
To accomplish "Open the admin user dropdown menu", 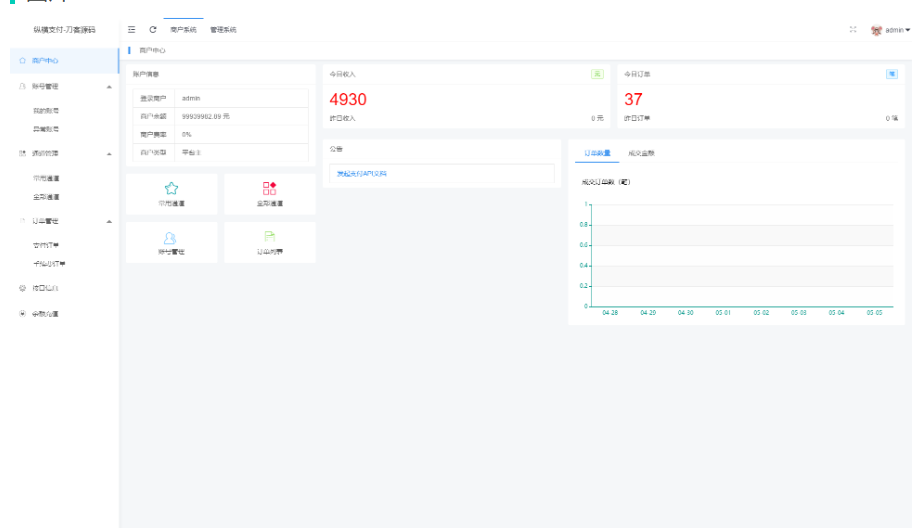I will coord(897,30).
